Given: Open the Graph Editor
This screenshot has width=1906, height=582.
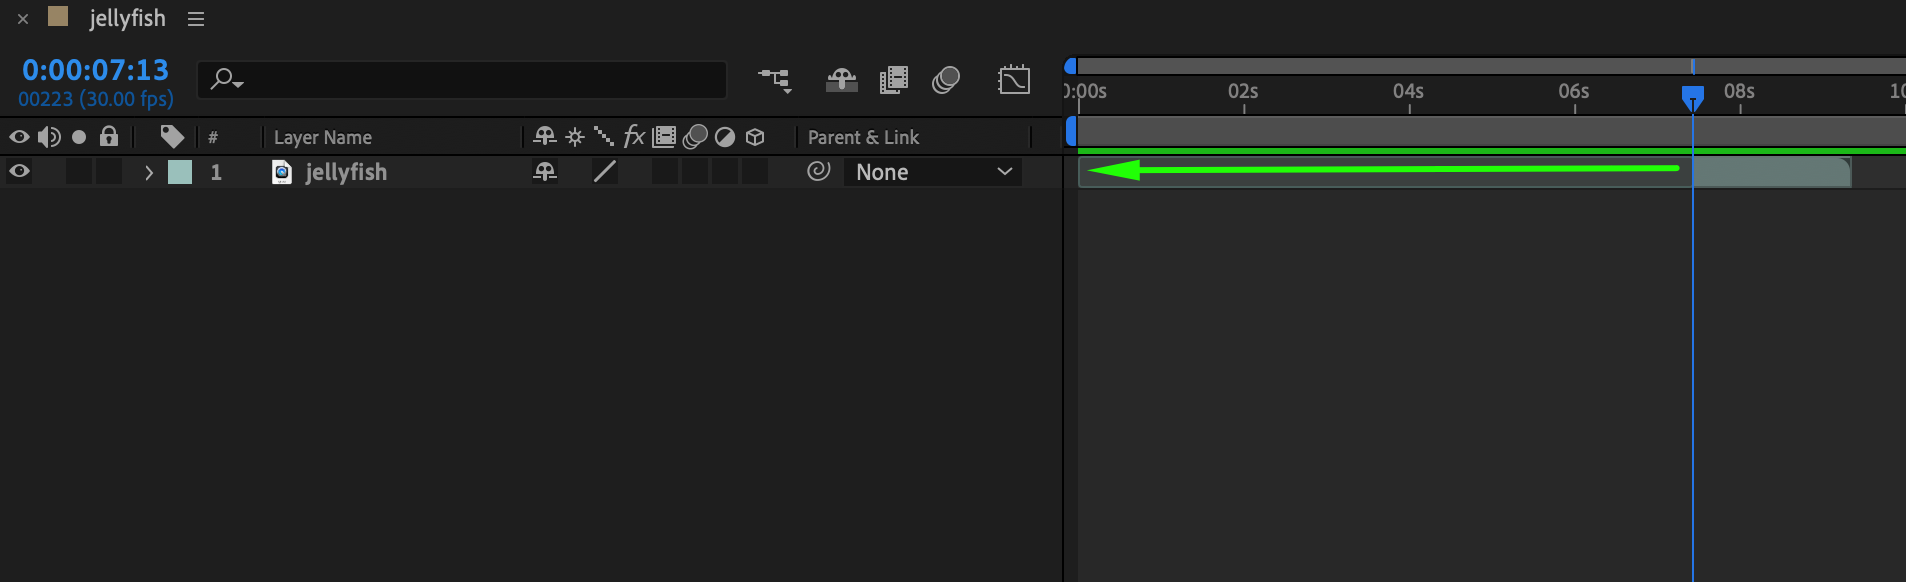Looking at the screenshot, I should point(1013,80).
